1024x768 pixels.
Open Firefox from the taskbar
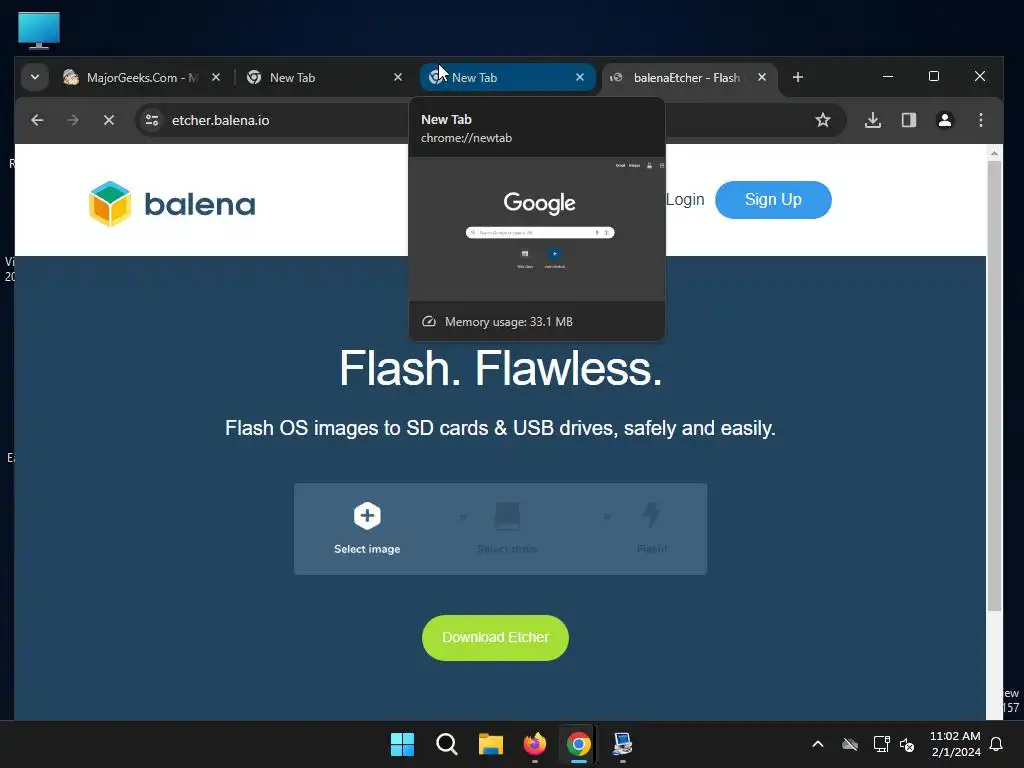point(535,744)
